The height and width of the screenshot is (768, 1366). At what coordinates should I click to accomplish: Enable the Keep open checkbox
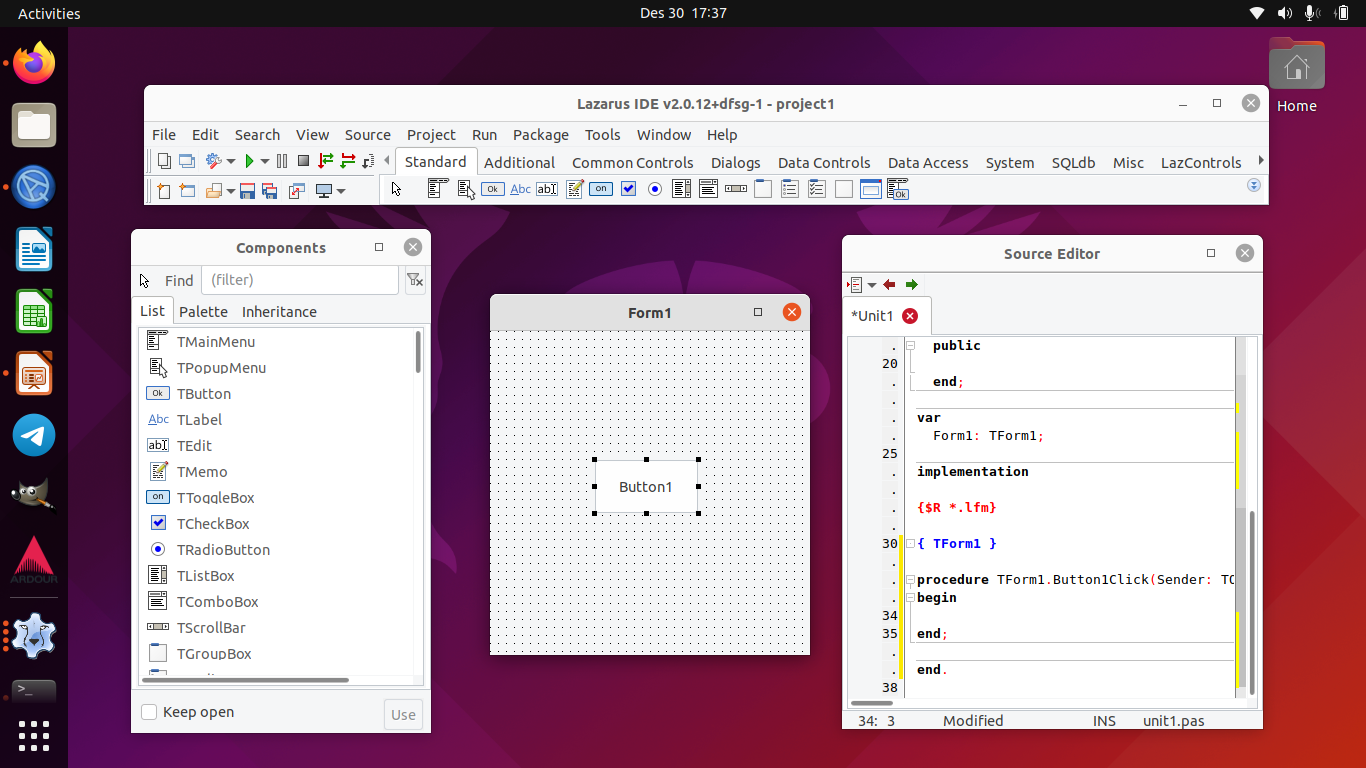(x=149, y=712)
